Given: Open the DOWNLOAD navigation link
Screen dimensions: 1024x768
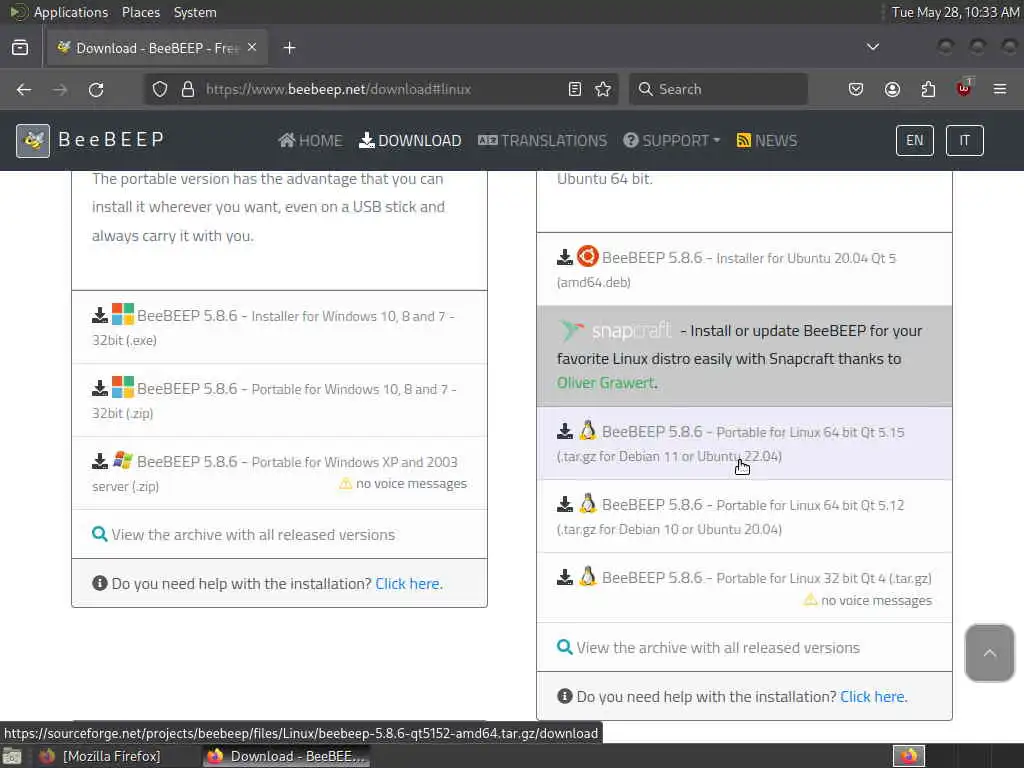Looking at the screenshot, I should [x=410, y=140].
